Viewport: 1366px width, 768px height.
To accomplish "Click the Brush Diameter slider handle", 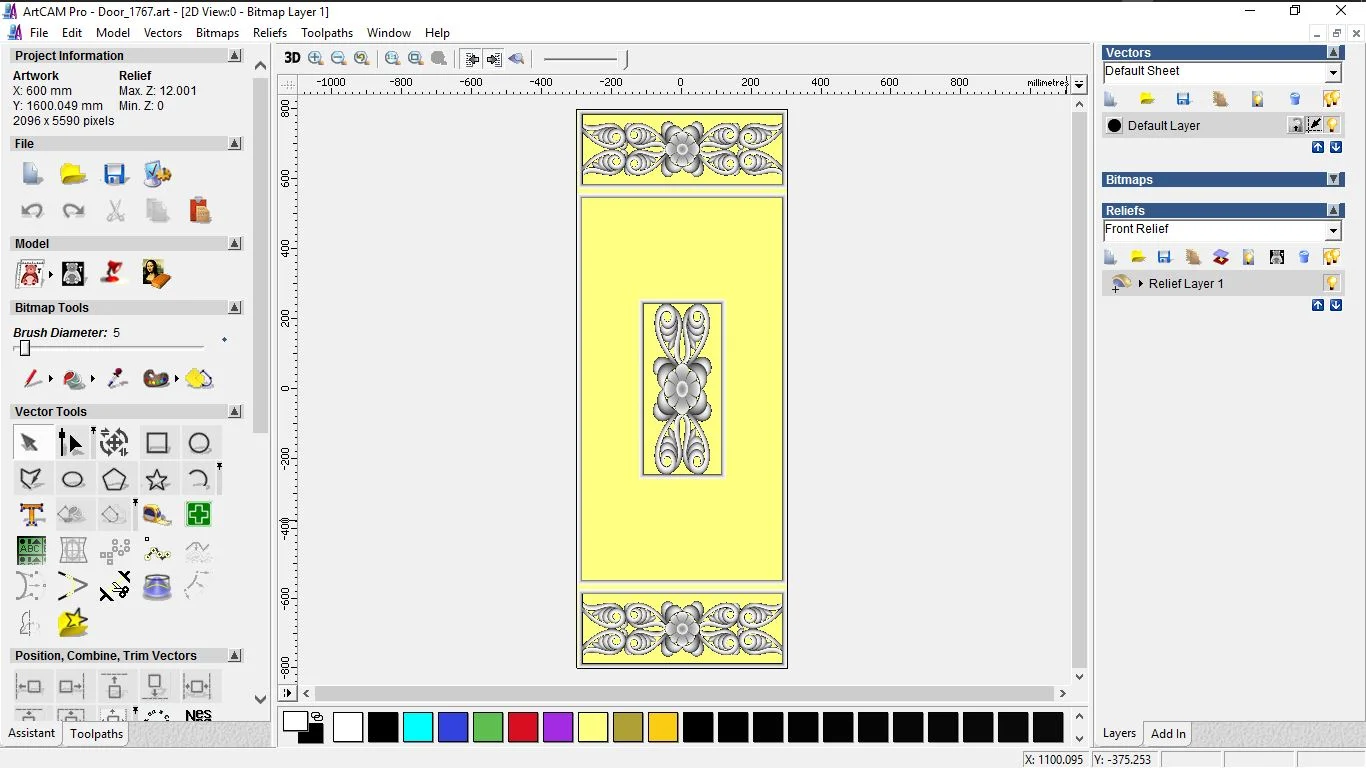I will coord(25,348).
